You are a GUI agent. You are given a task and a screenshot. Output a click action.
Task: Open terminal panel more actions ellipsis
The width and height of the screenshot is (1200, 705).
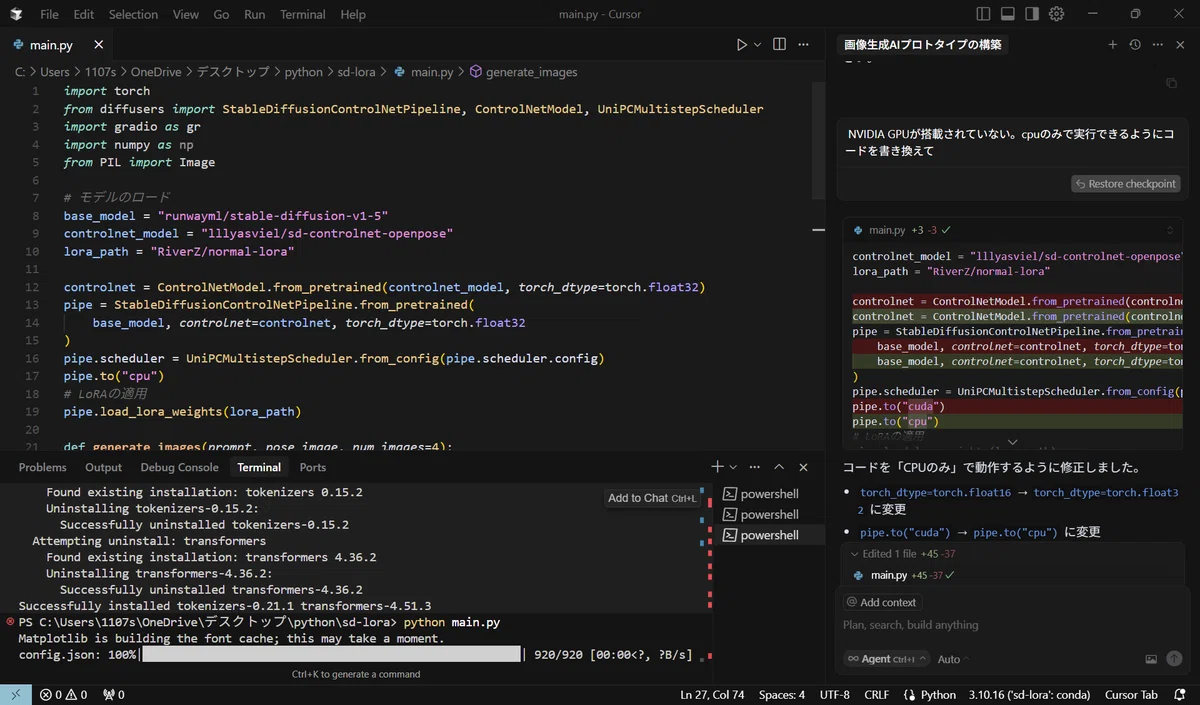pos(755,467)
